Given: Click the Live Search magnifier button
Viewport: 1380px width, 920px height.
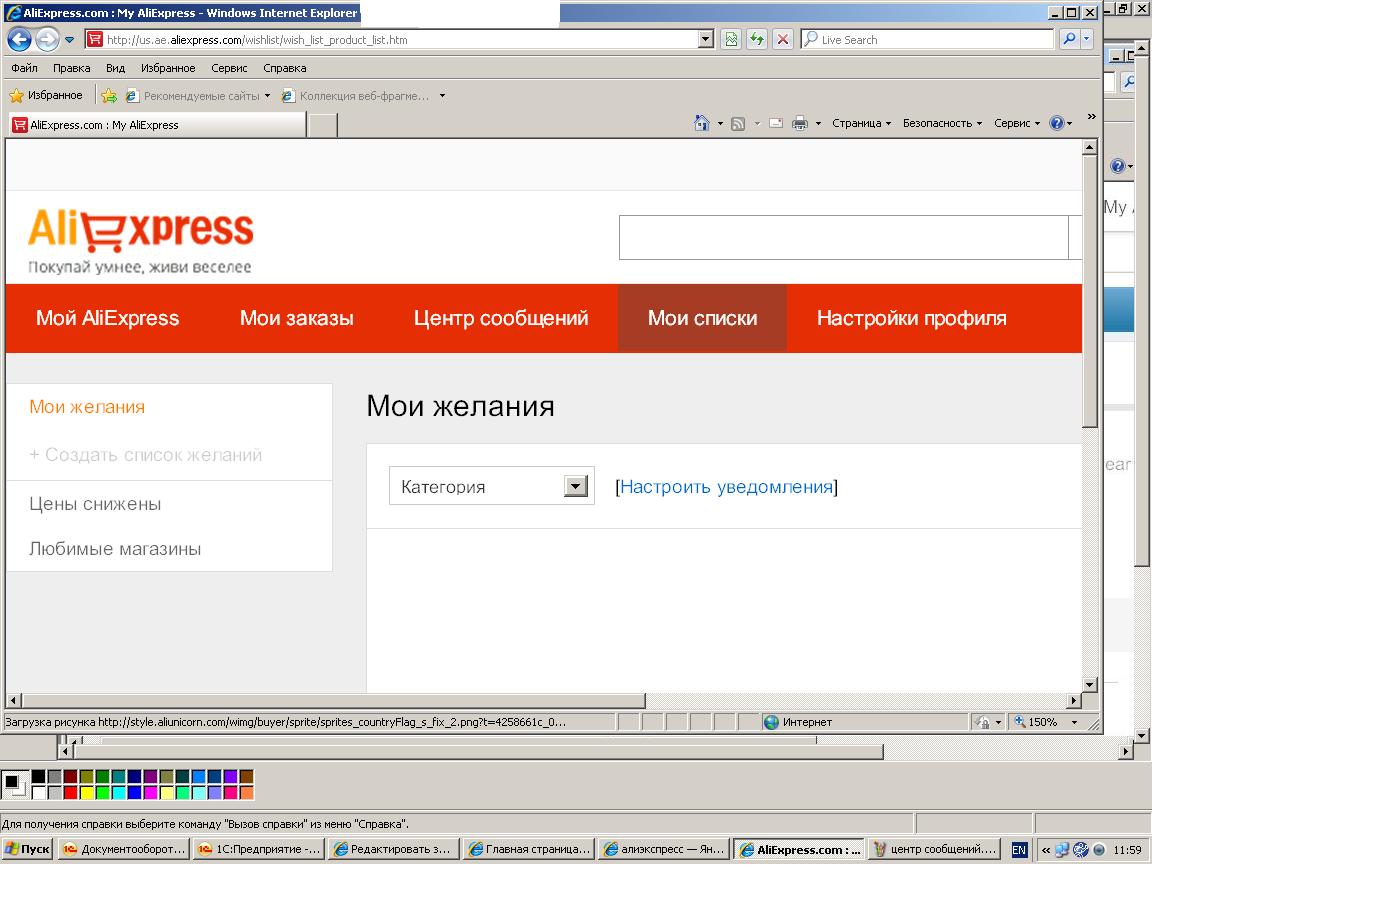Looking at the screenshot, I should pyautogui.click(x=1068, y=40).
